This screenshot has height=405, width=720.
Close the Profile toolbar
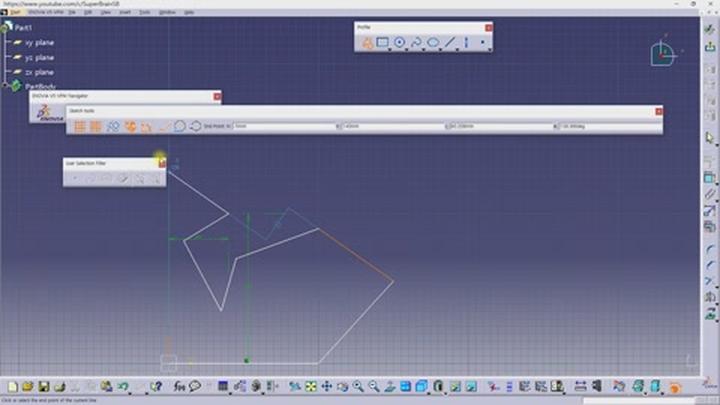489,28
